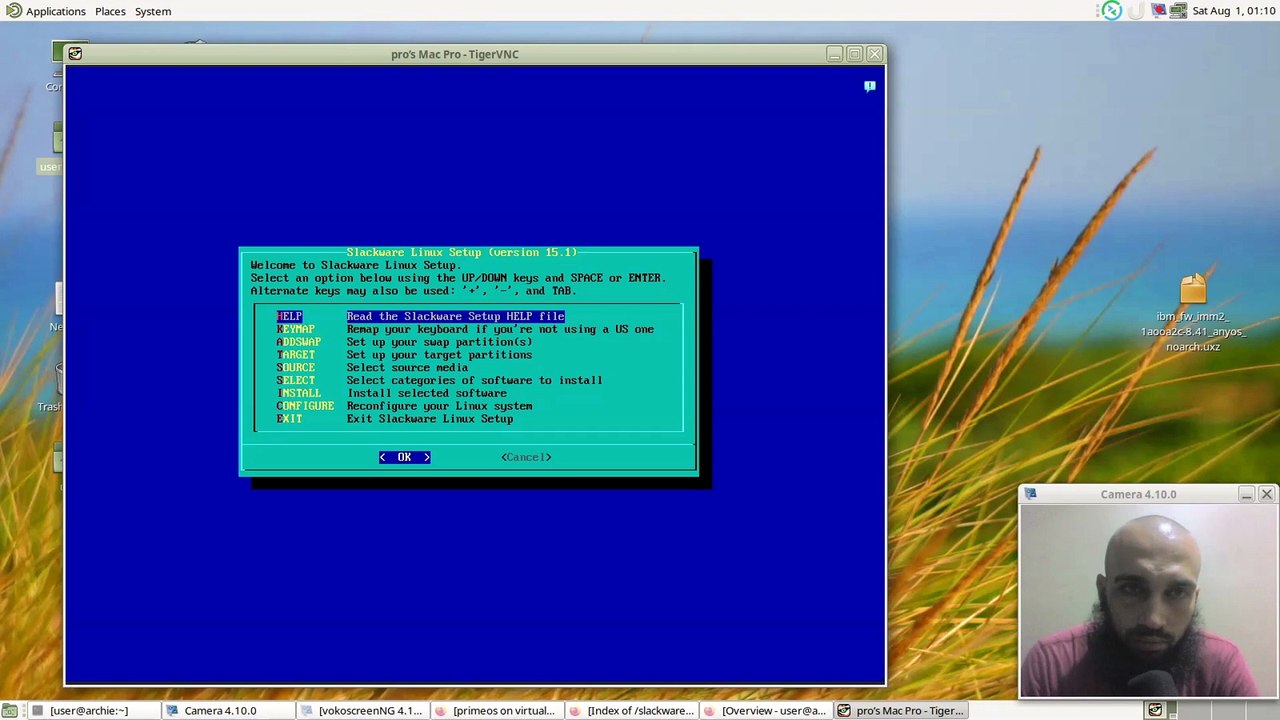Click 'Reconfigure your Linux system' text

pos(439,406)
